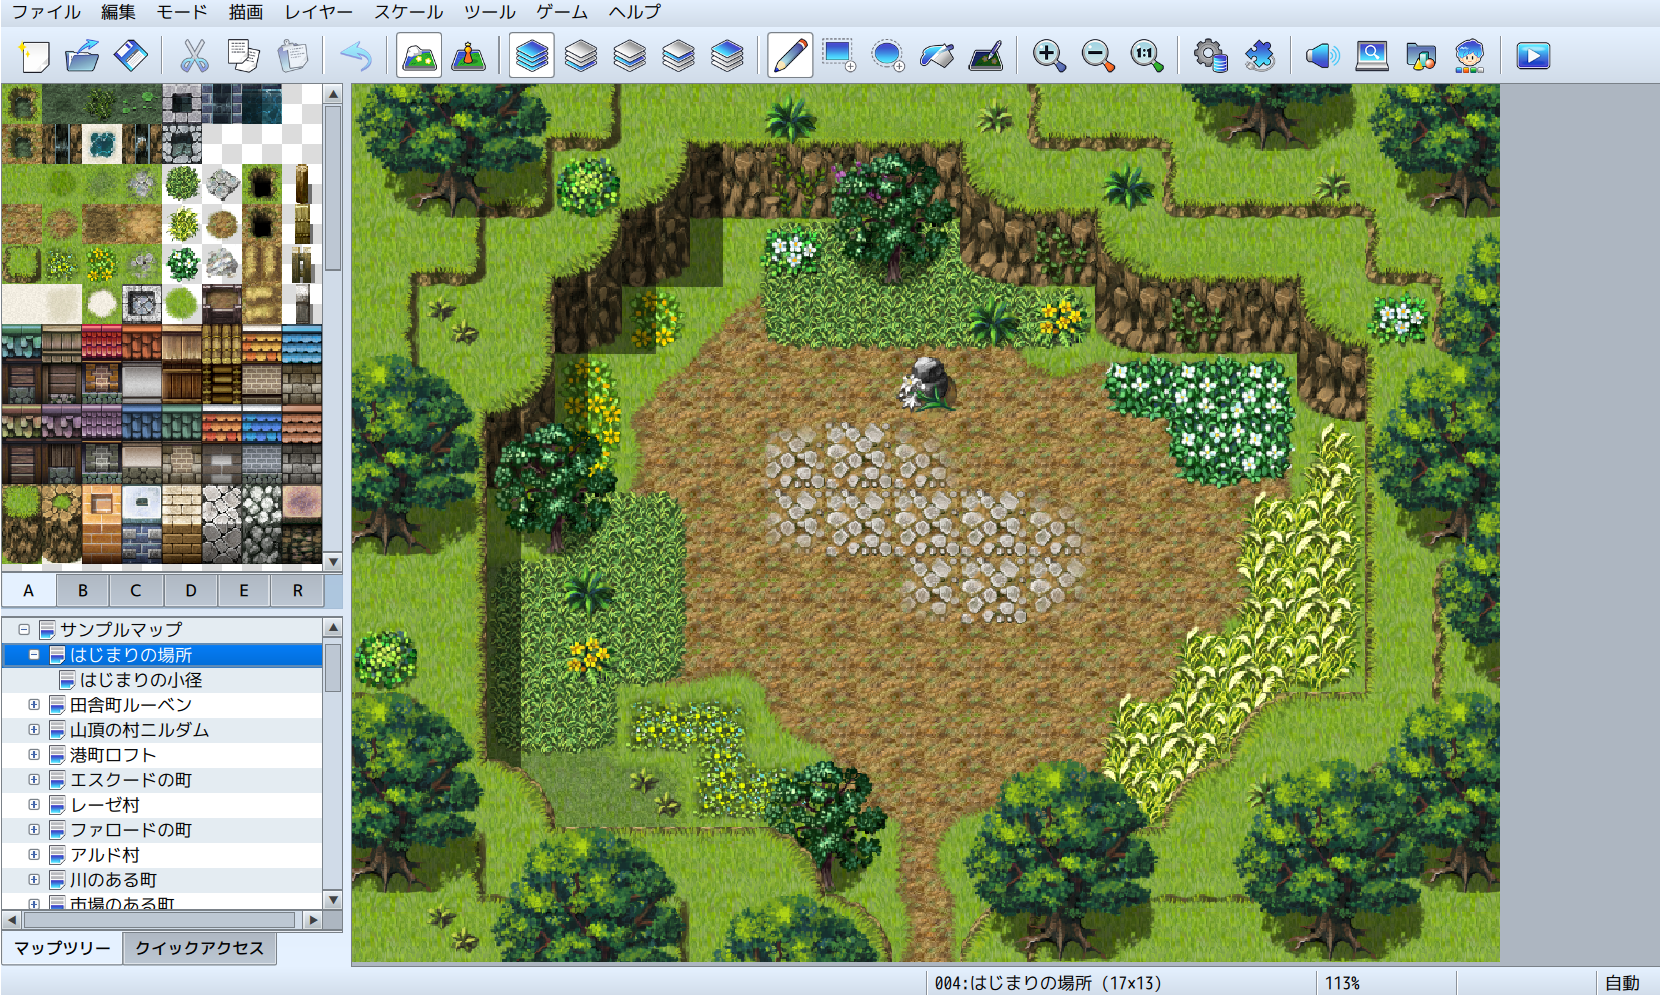Start playtest with the play button
The image size is (1660, 995).
1532,56
